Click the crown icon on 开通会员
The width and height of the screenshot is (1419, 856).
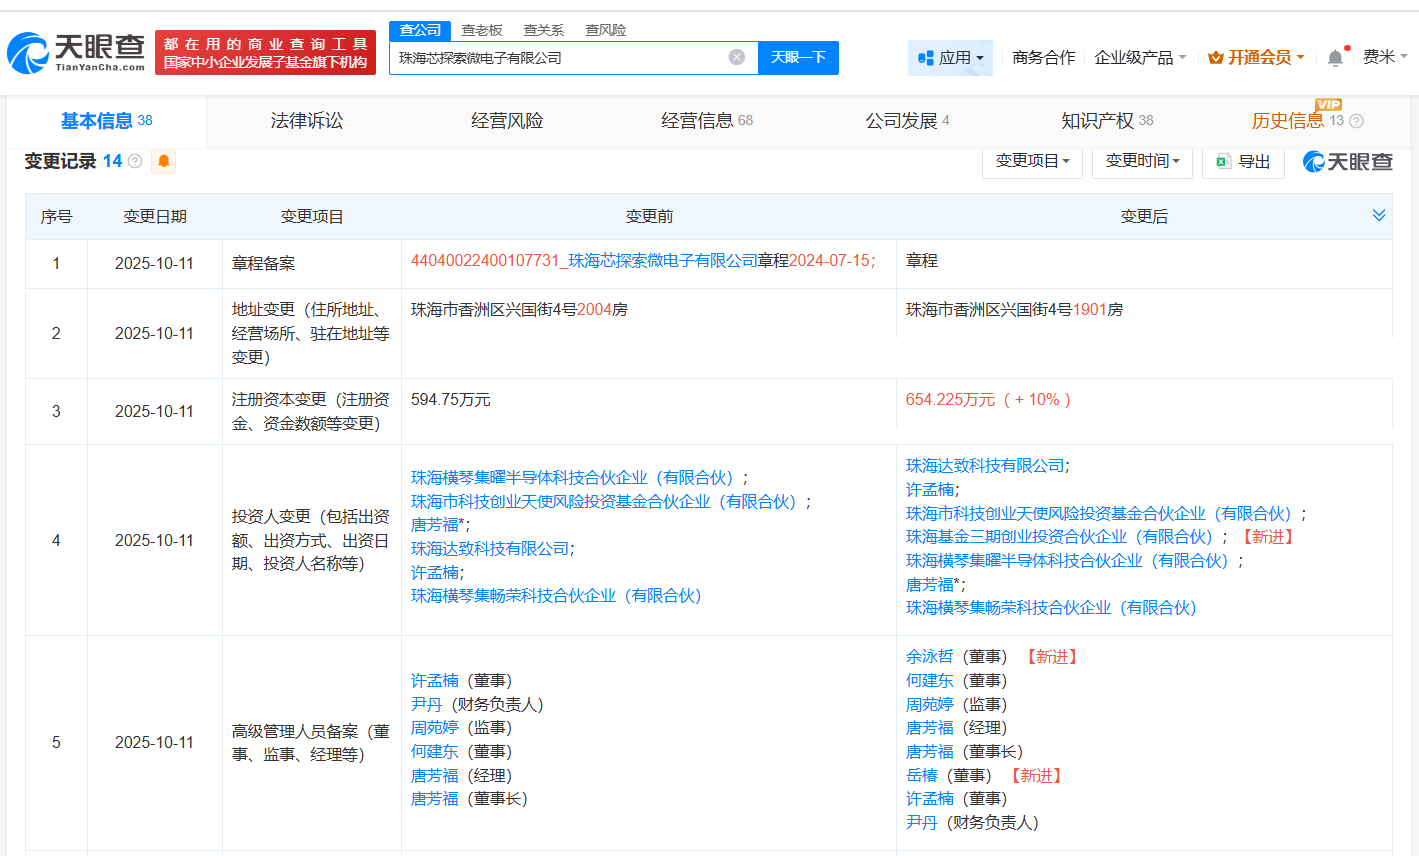click(1215, 57)
